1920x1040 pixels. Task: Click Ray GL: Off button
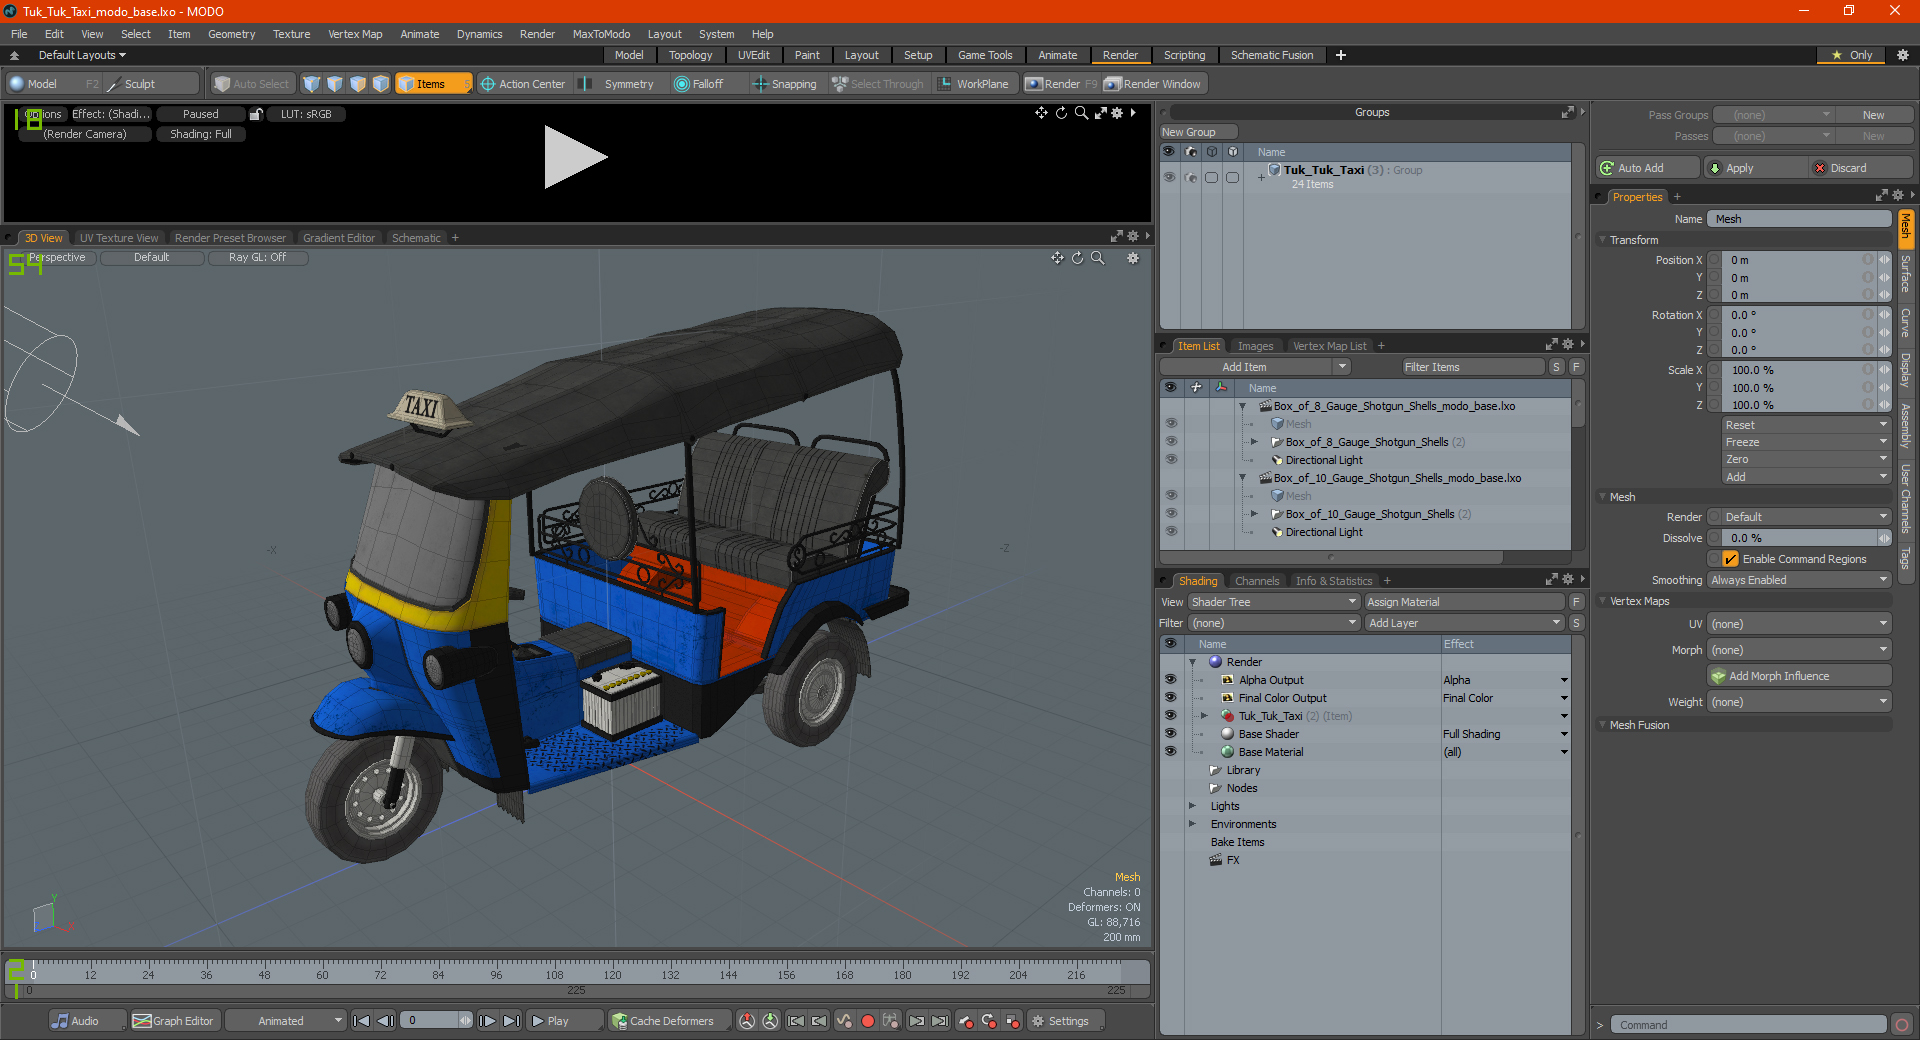click(x=257, y=258)
